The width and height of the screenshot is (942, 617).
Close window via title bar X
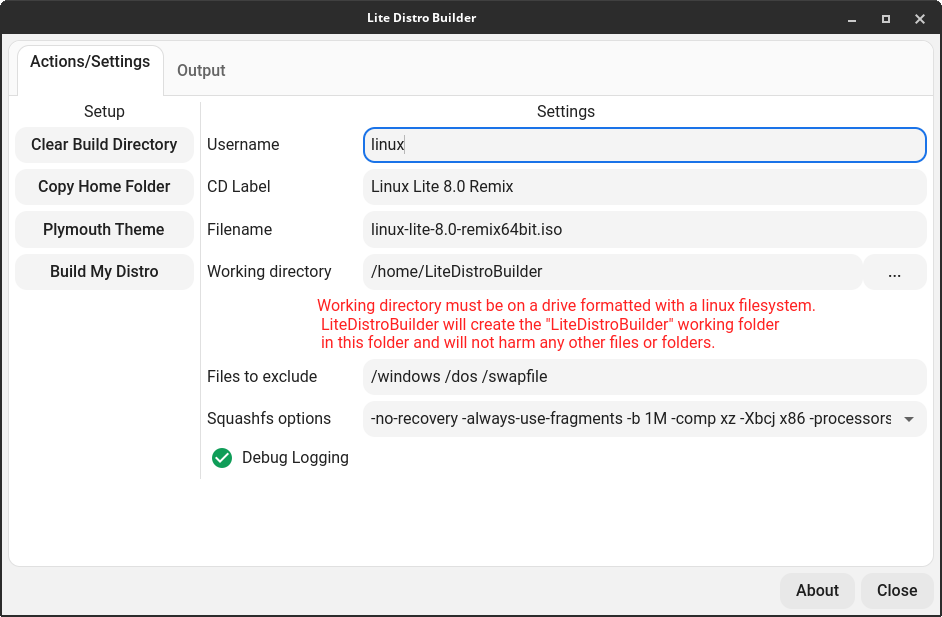(x=920, y=19)
